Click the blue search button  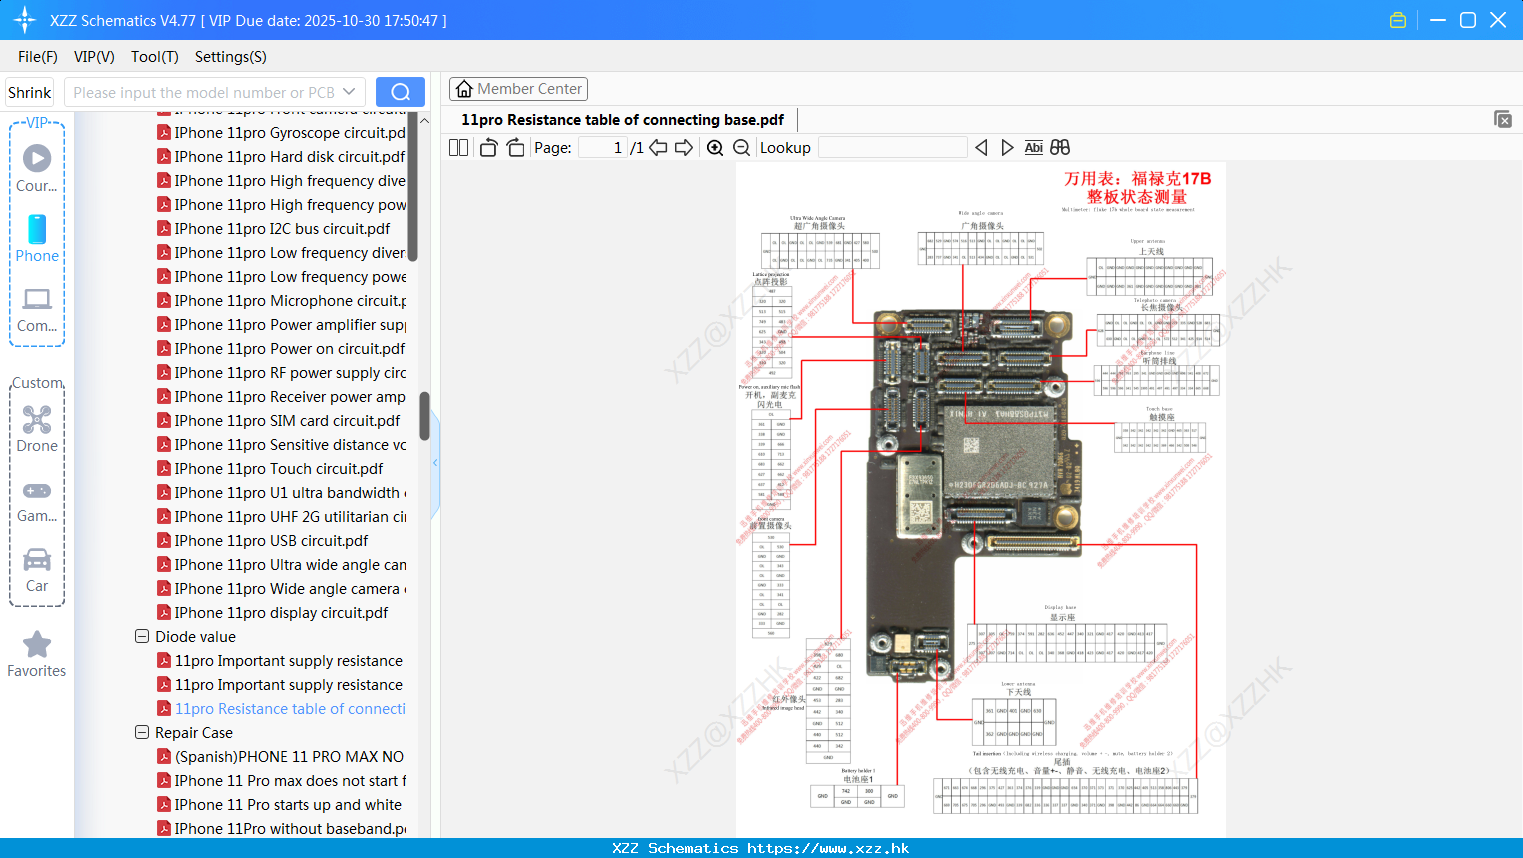click(x=400, y=92)
